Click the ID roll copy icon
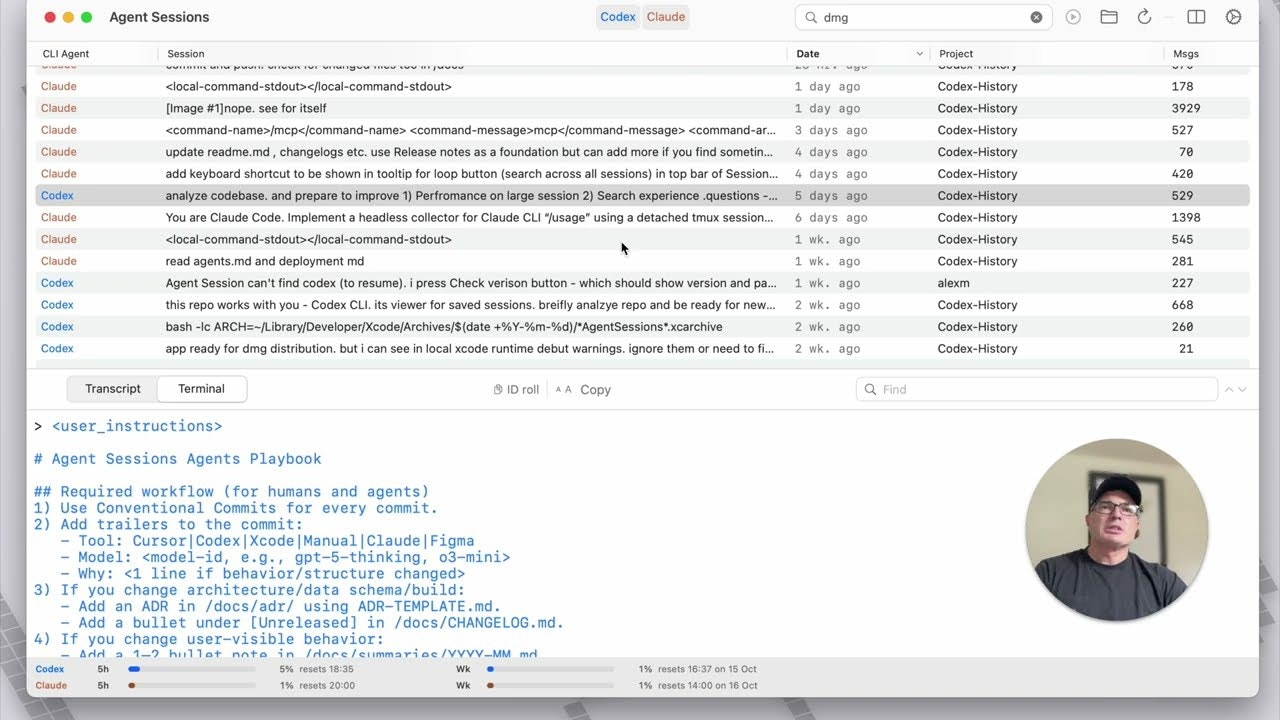The height and width of the screenshot is (720, 1280). [x=498, y=390]
